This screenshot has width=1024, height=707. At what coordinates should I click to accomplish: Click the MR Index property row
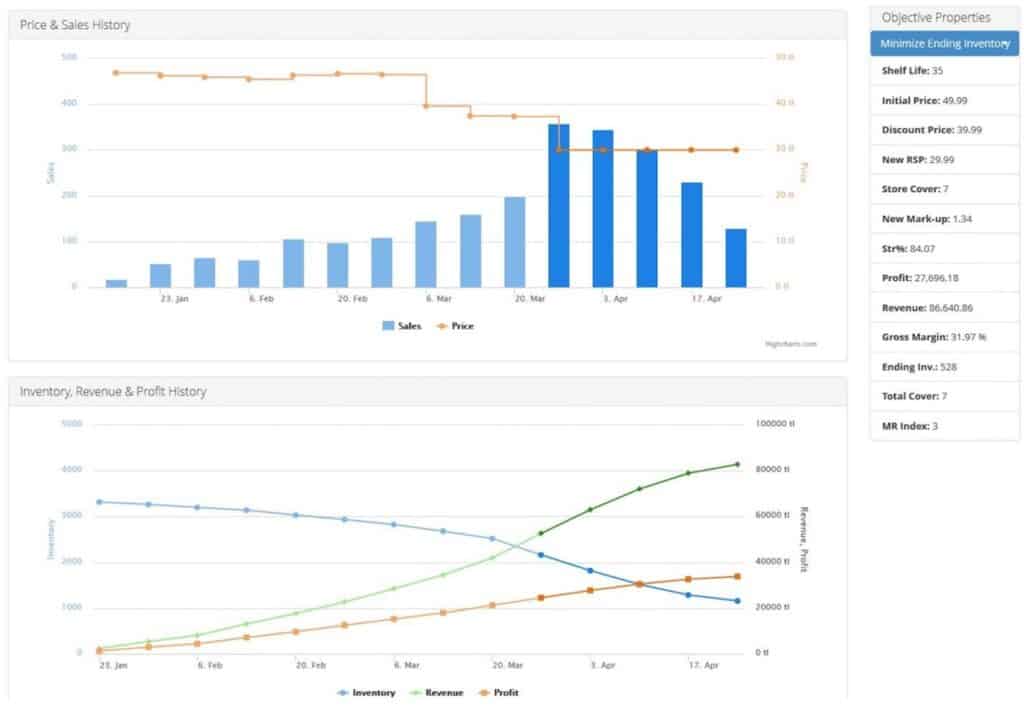(944, 426)
